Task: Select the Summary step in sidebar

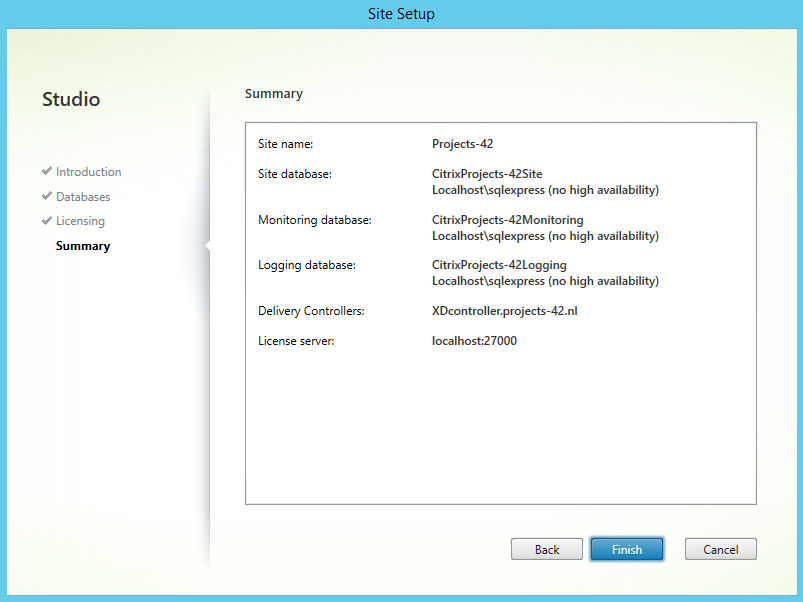Action: [83, 246]
